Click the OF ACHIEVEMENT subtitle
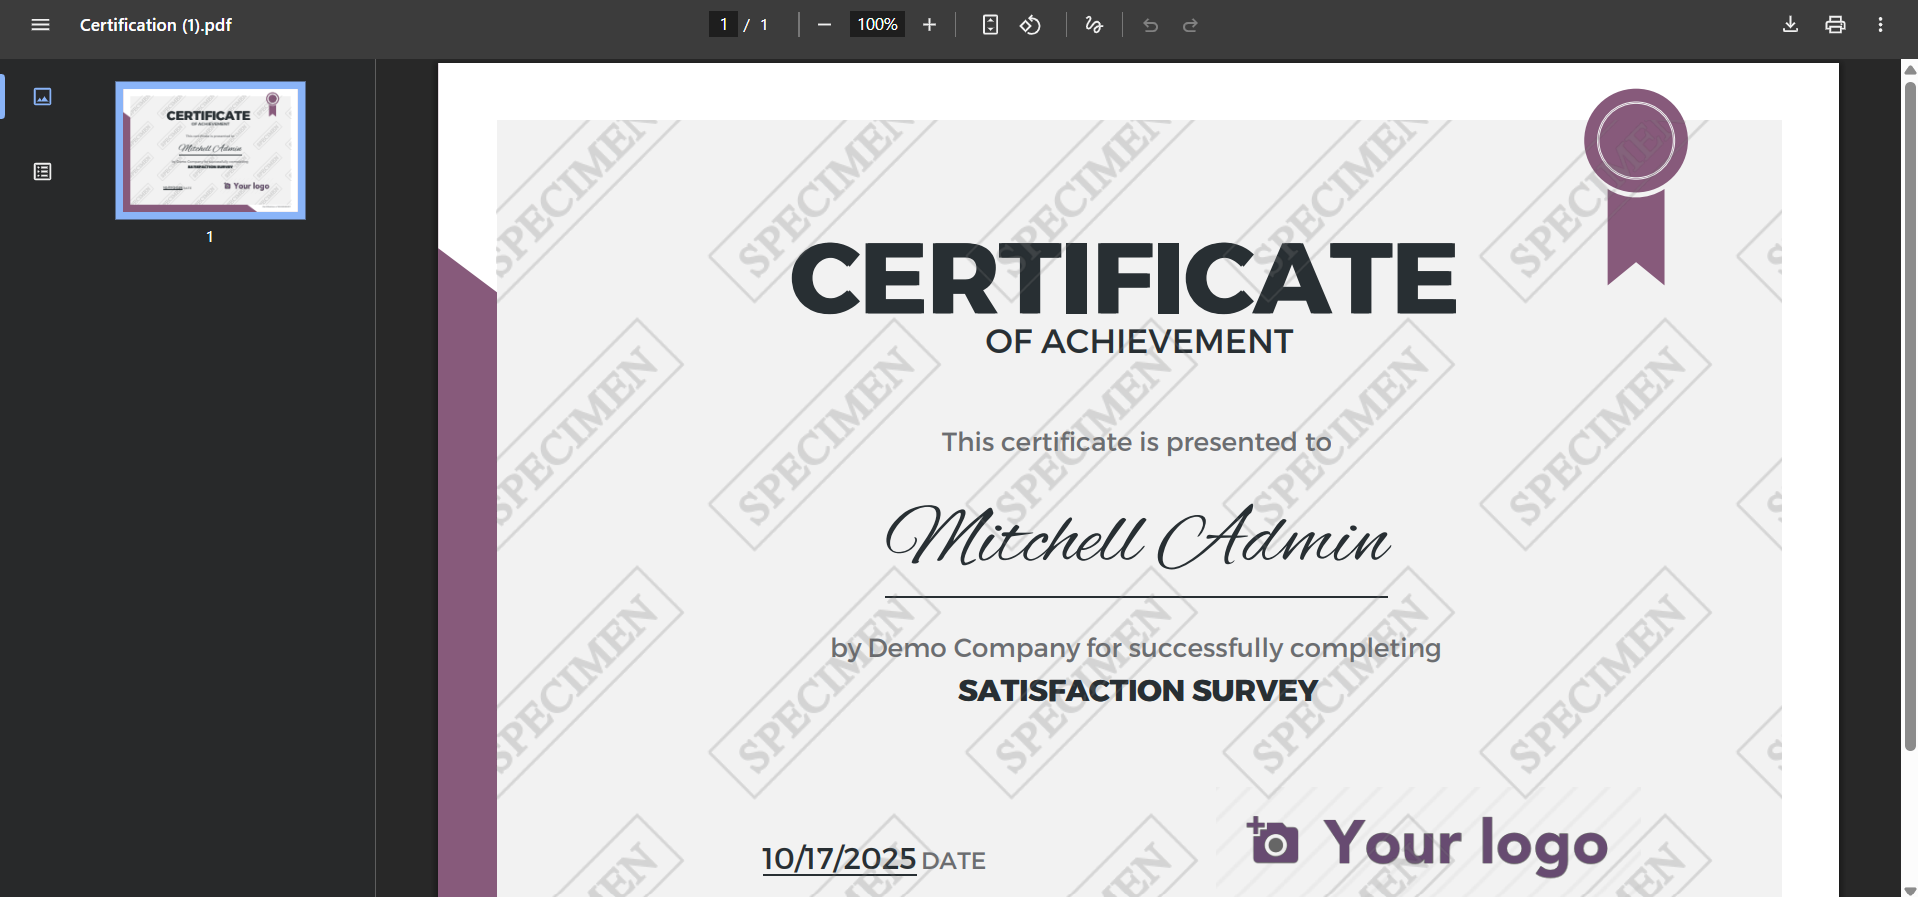The height and width of the screenshot is (897, 1918). [x=1139, y=342]
